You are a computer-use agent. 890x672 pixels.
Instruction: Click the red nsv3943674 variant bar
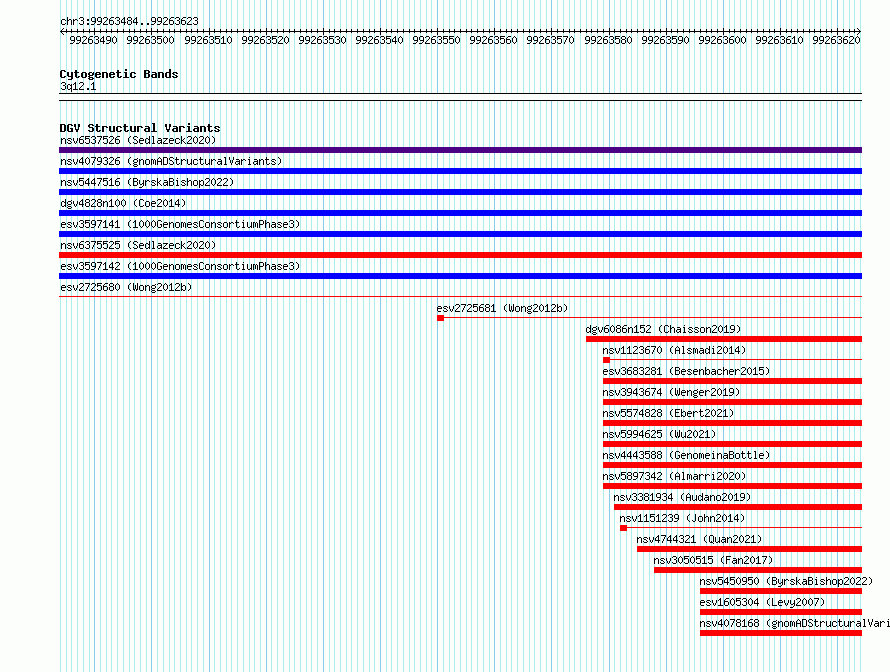pos(732,402)
